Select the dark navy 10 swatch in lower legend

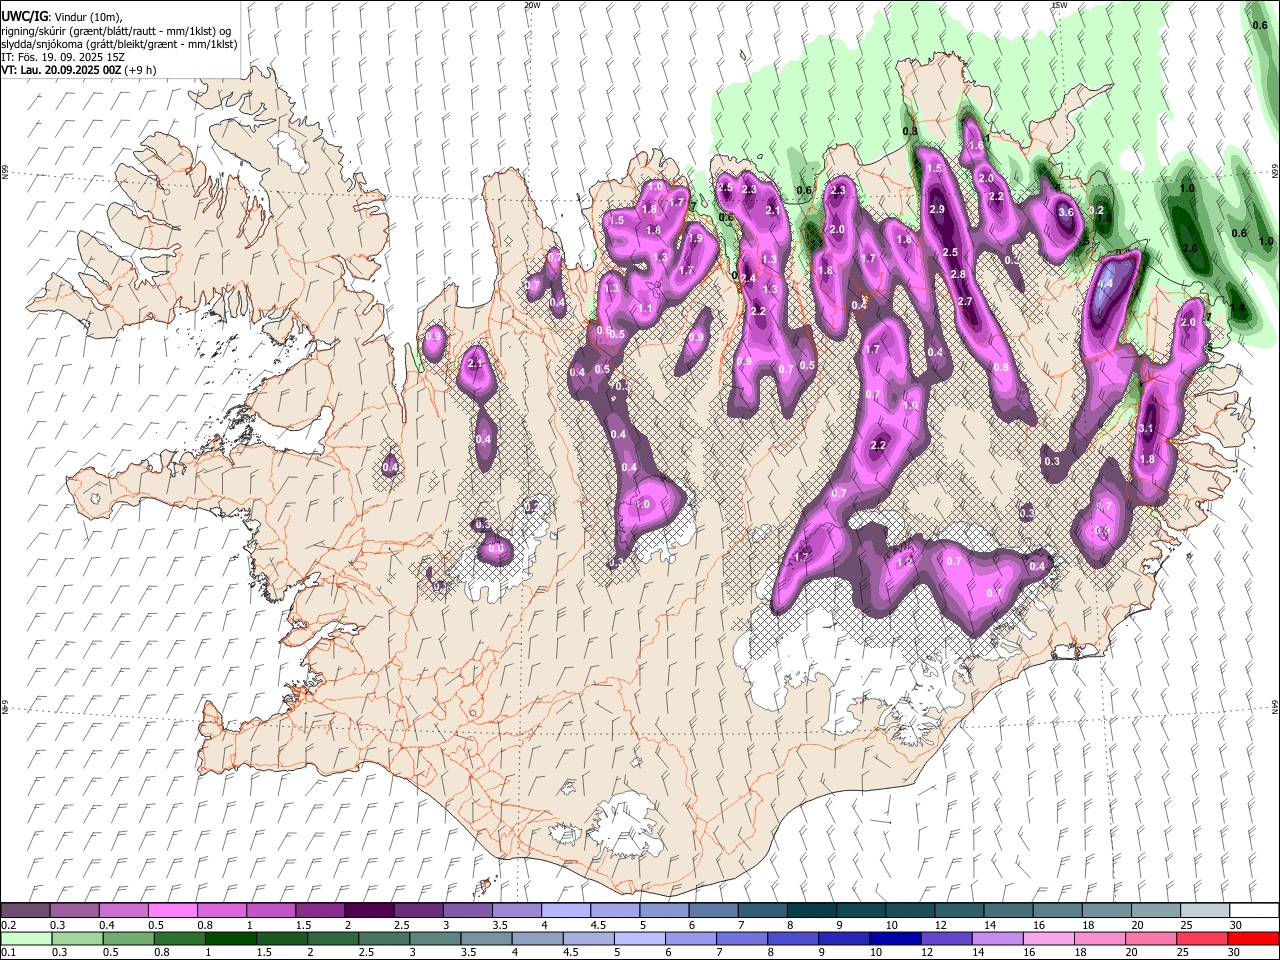pyautogui.click(x=895, y=938)
